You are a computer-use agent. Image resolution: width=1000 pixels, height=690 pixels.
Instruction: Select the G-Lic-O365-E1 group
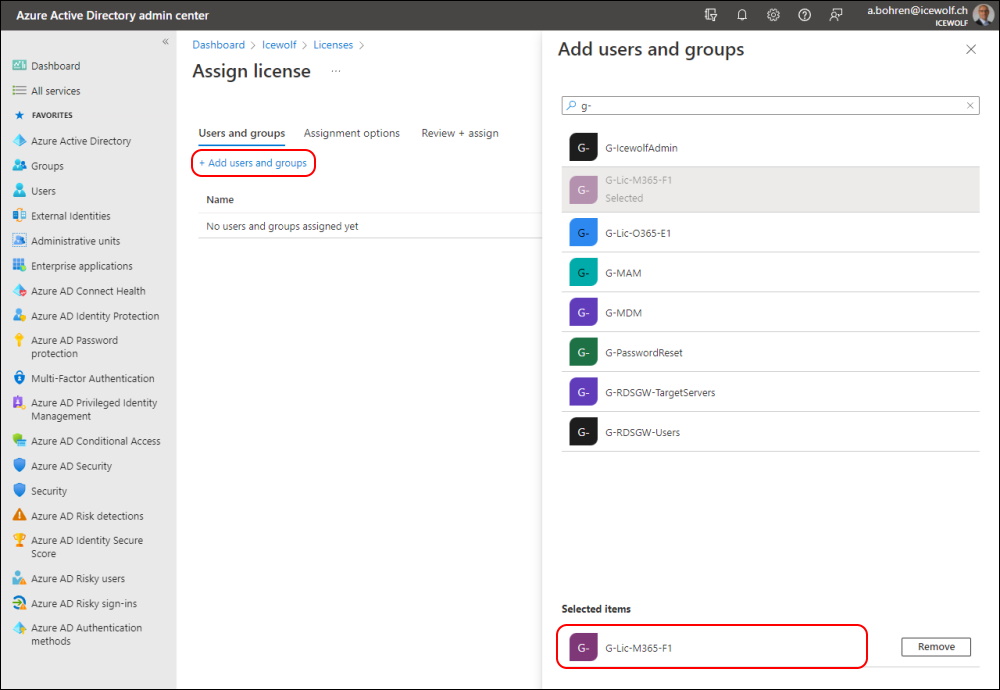tap(770, 233)
